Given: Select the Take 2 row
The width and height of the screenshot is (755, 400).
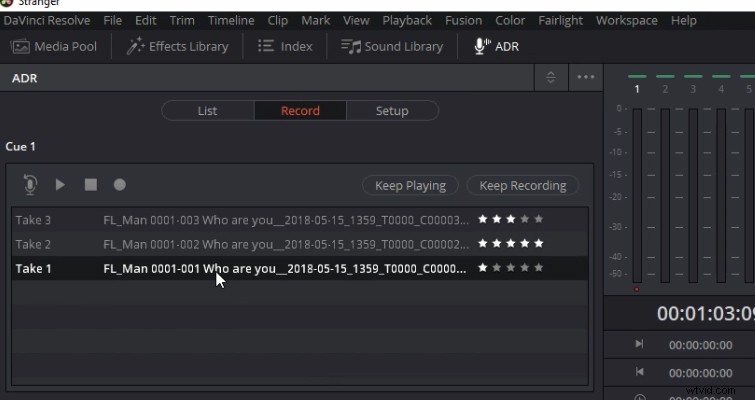Looking at the screenshot, I should coord(299,244).
